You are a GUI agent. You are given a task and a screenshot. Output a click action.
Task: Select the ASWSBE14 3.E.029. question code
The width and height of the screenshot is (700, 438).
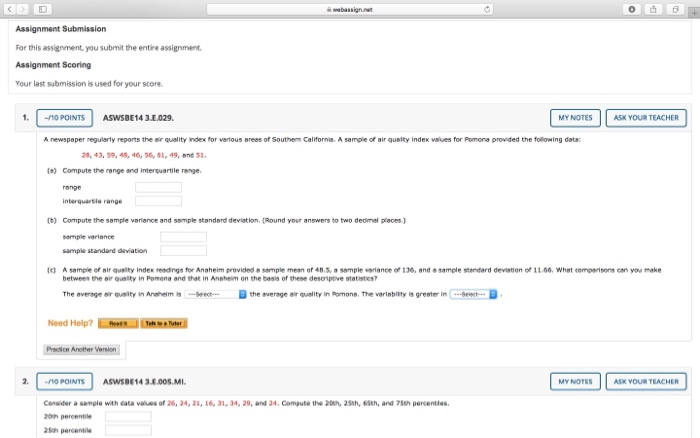(138, 118)
